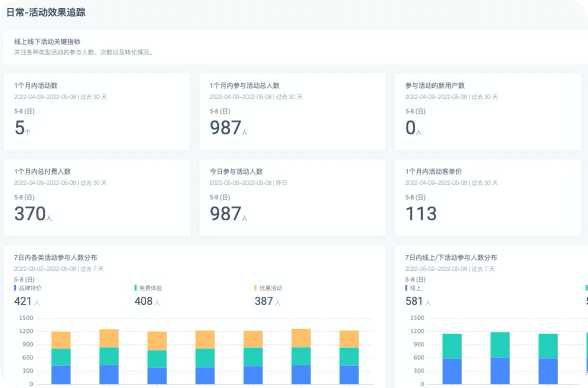The image size is (588, 388).
Task: Click the blue color marker beside 品牌特价
Action: click(15, 288)
